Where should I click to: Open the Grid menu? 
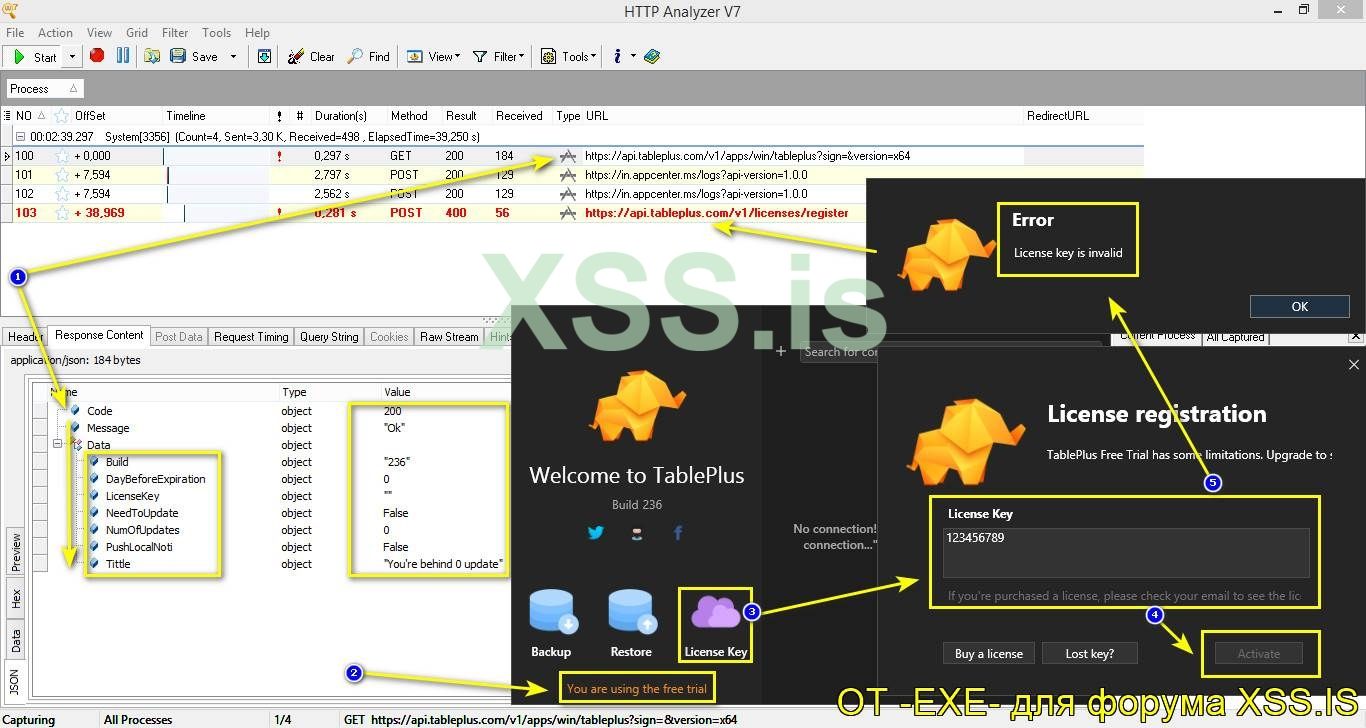tap(137, 33)
